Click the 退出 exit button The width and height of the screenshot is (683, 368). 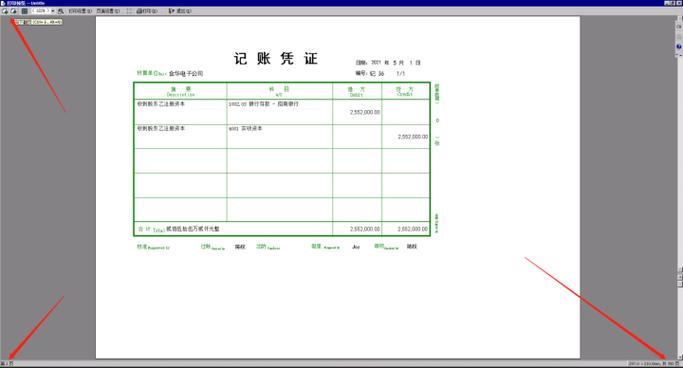click(x=180, y=11)
